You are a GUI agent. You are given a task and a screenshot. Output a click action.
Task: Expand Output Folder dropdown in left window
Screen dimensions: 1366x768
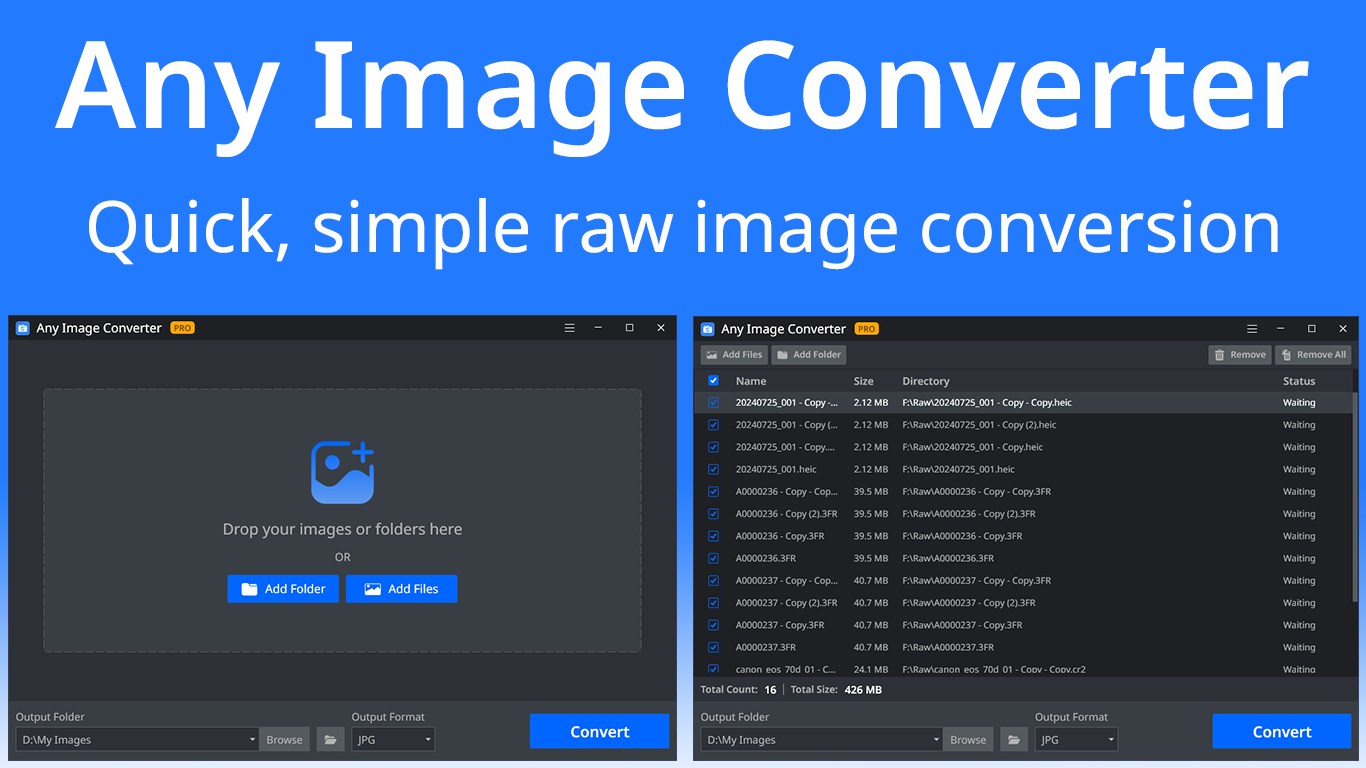pyautogui.click(x=252, y=740)
